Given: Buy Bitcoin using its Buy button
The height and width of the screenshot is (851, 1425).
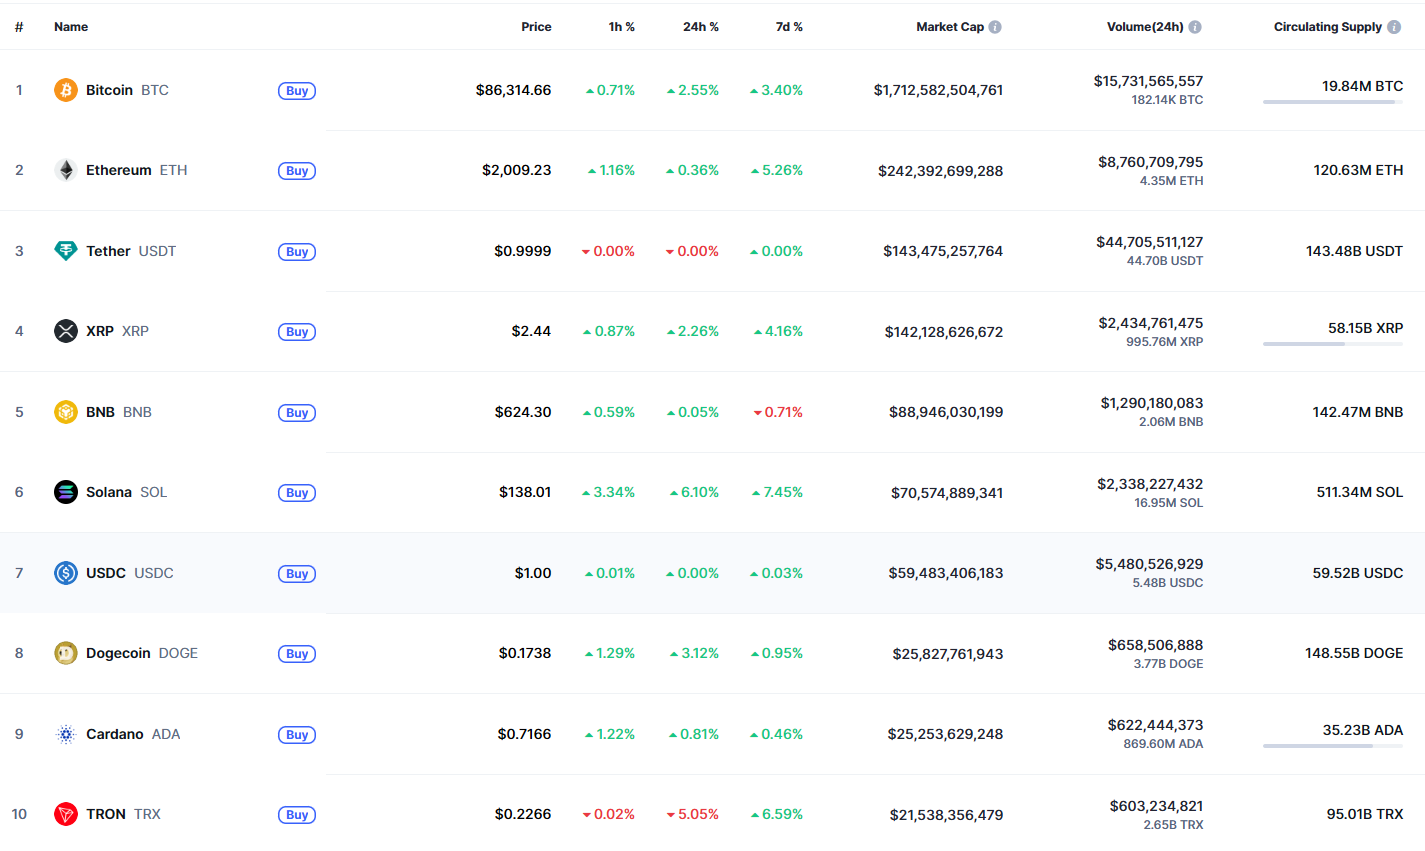Looking at the screenshot, I should point(297,91).
